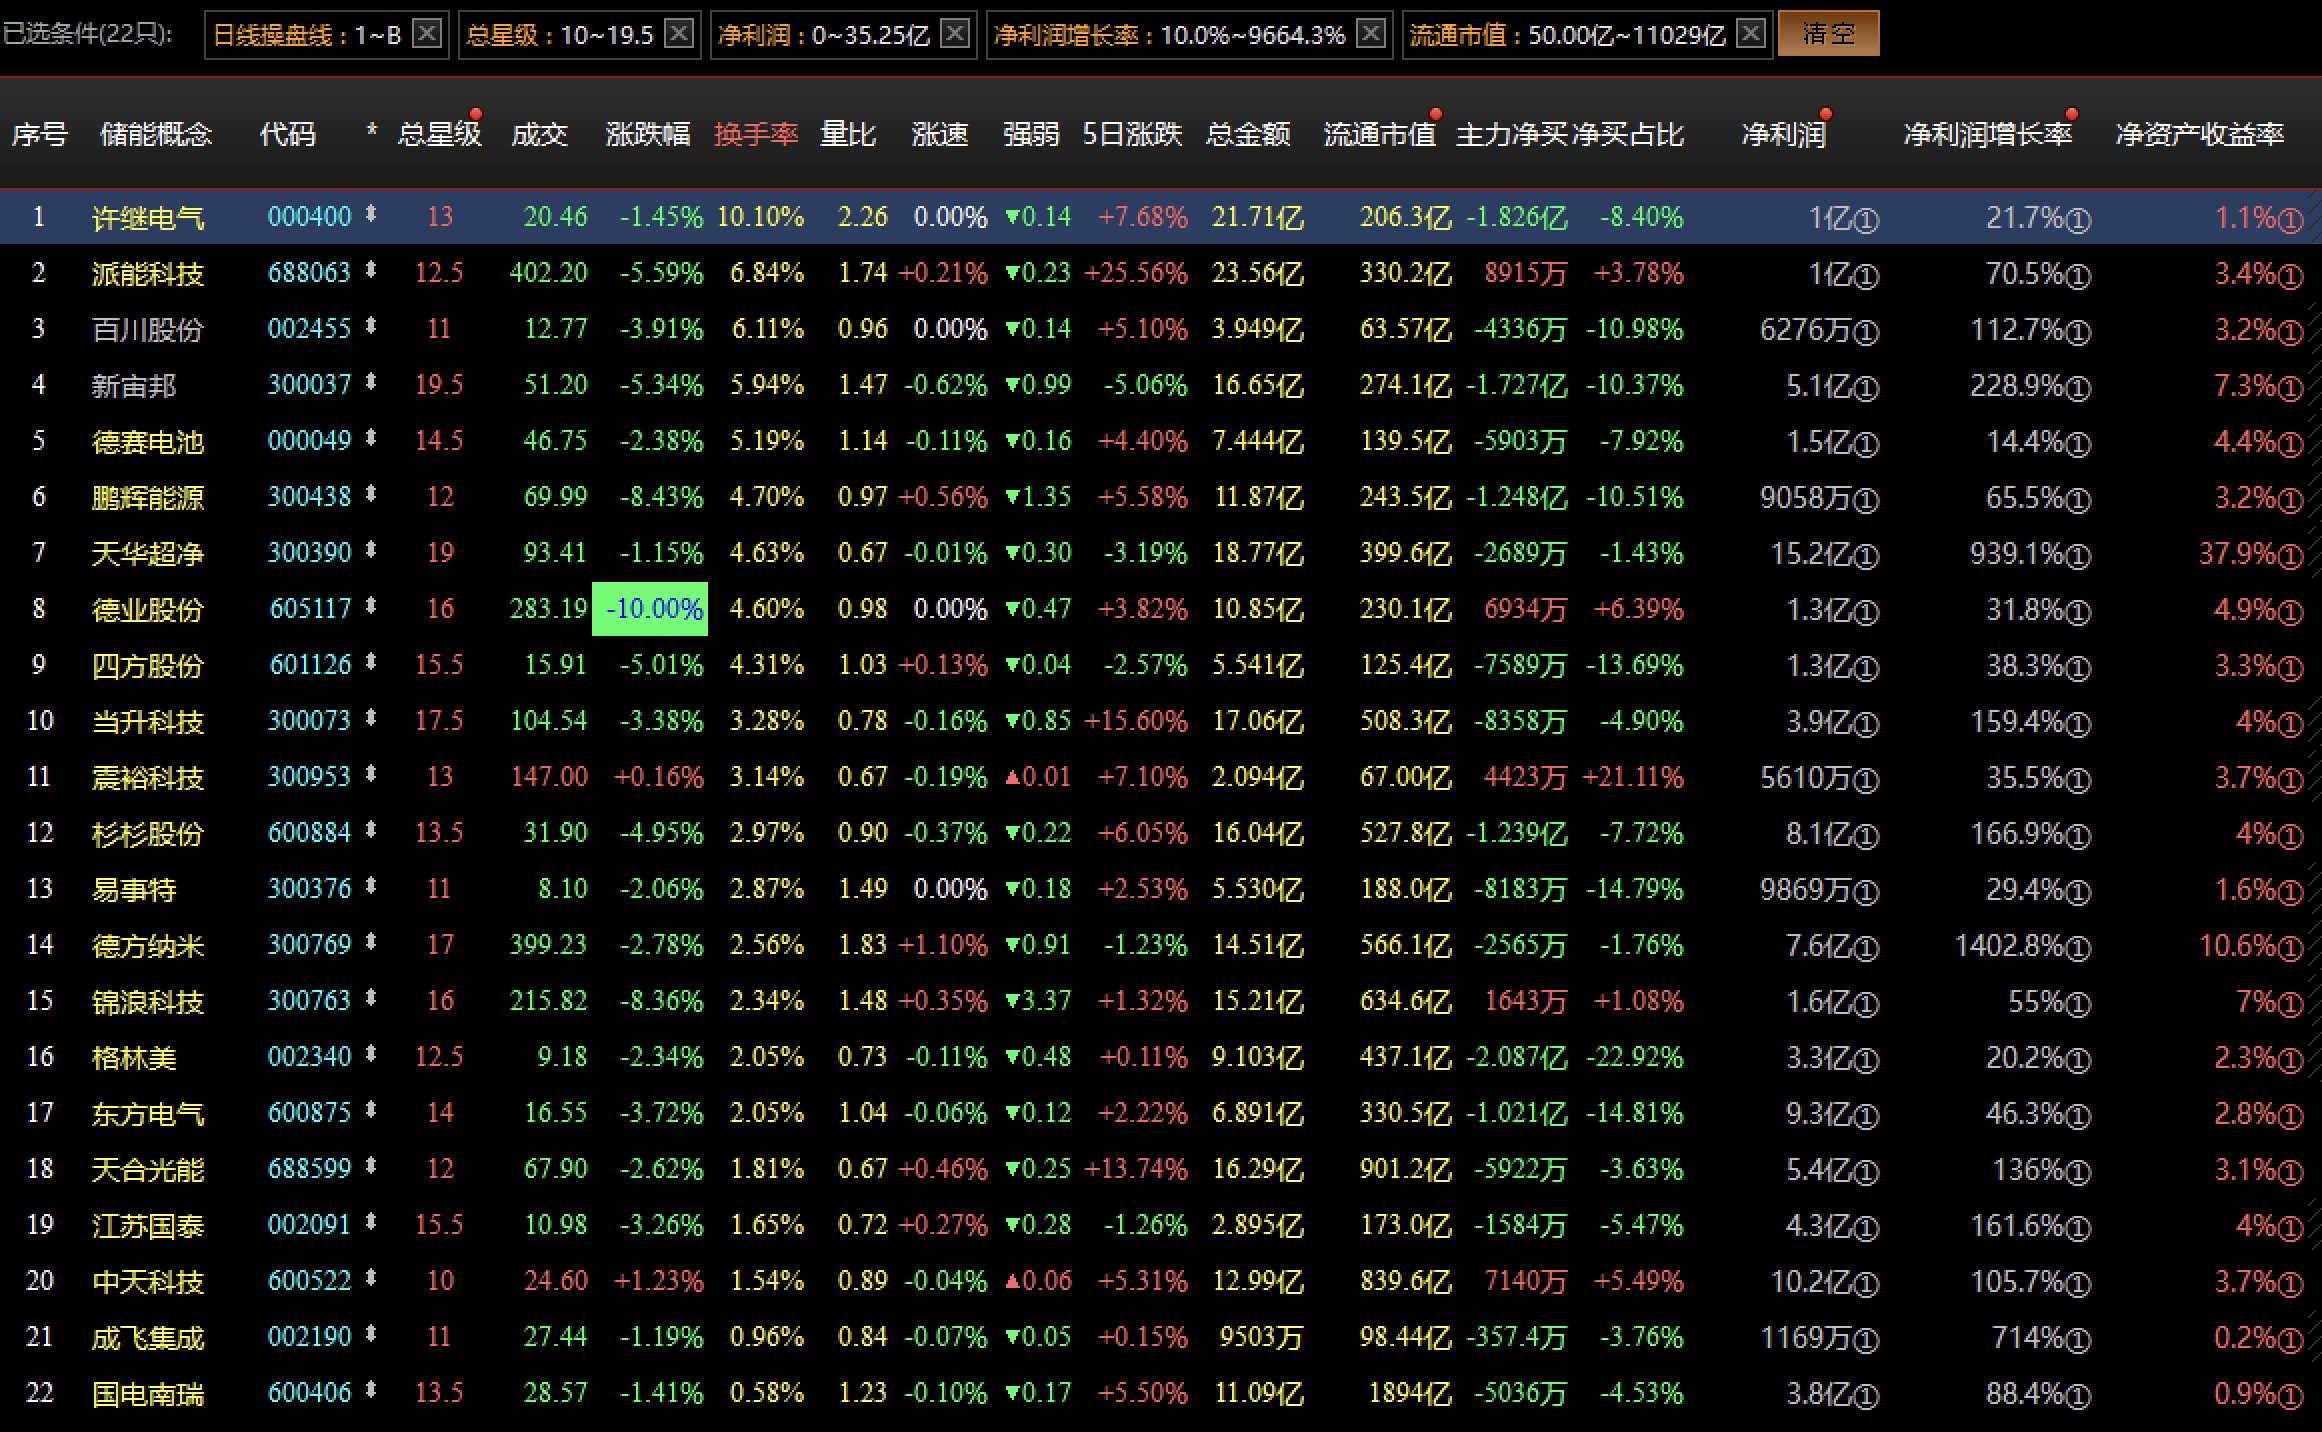2322x1432 pixels.
Task: Select stock 四方股份
Action: tap(148, 665)
